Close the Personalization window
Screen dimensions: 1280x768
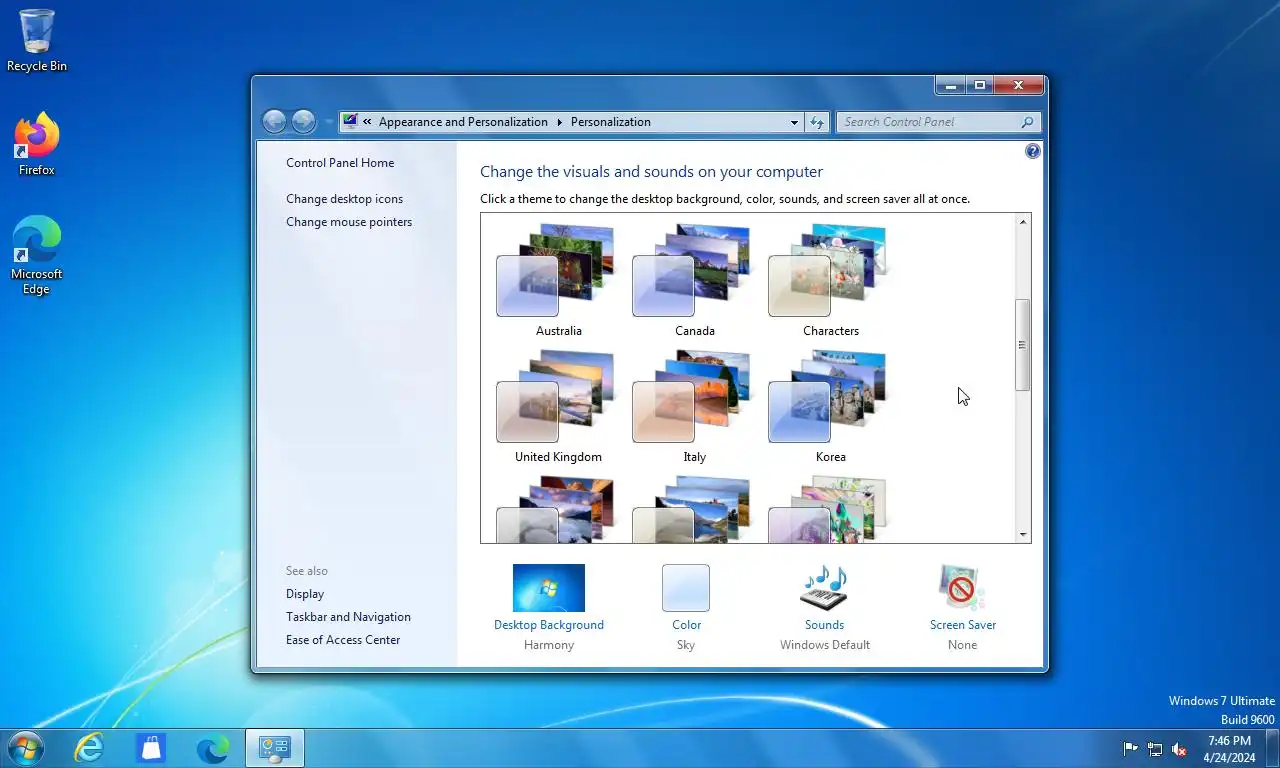tap(1018, 86)
